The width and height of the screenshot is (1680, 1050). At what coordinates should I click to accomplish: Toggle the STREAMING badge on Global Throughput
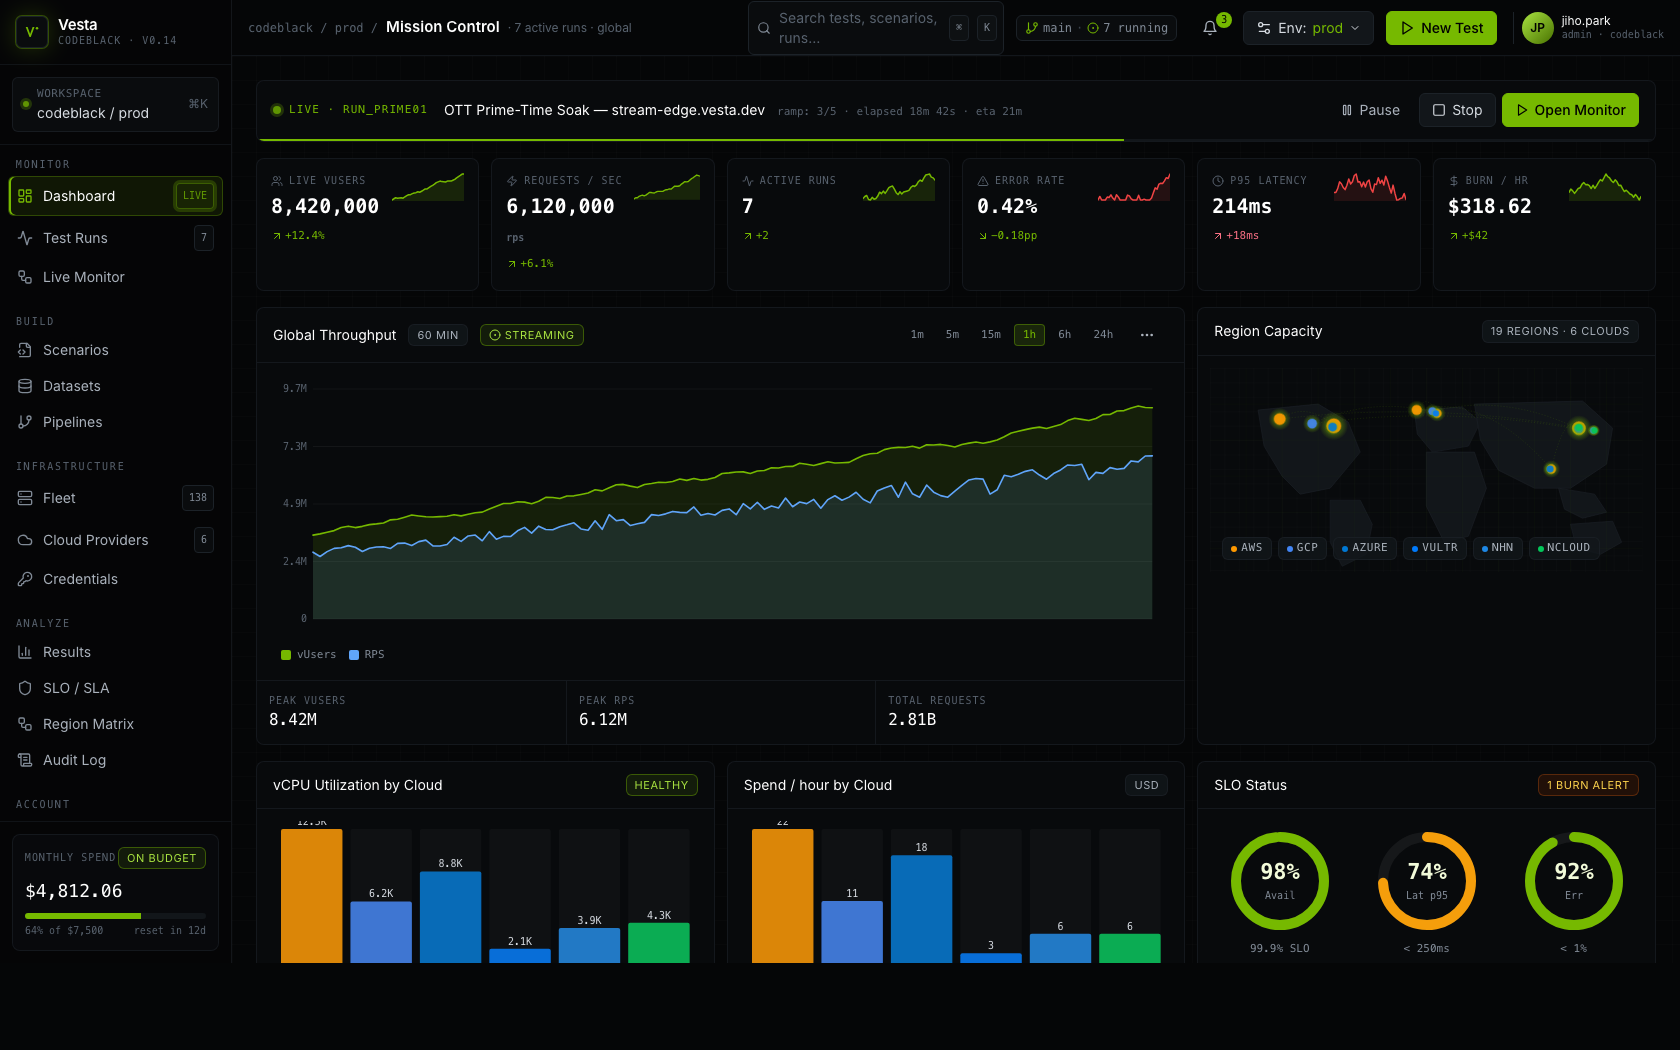(x=531, y=335)
